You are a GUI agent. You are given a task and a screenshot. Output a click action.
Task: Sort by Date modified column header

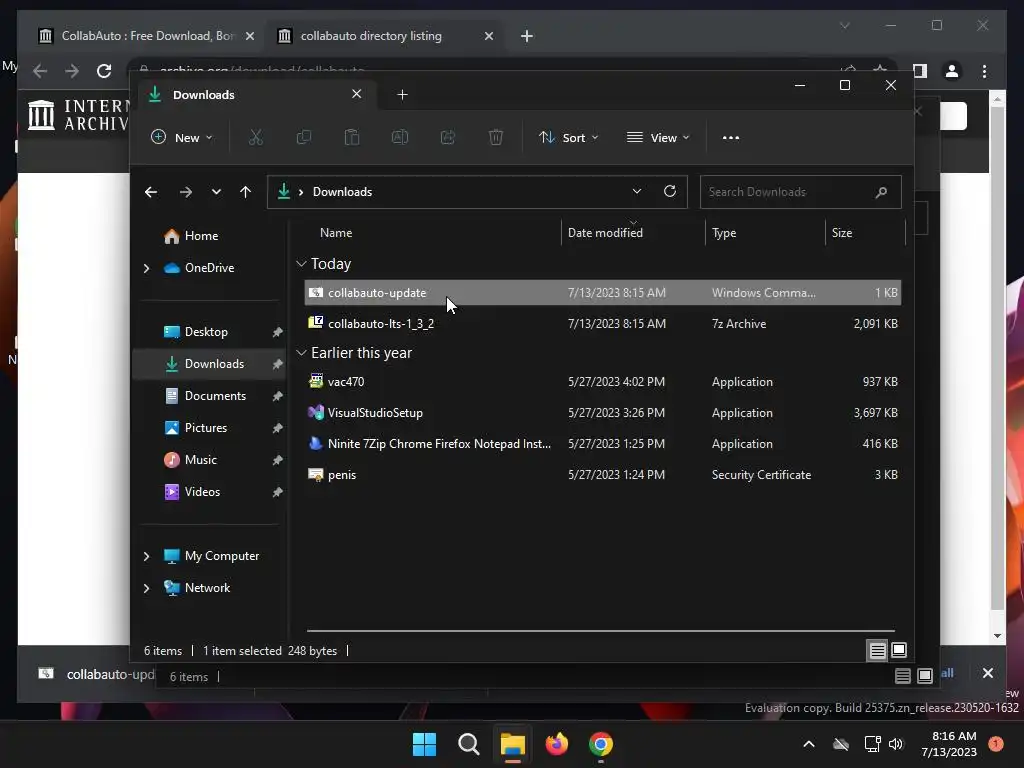[633, 233]
